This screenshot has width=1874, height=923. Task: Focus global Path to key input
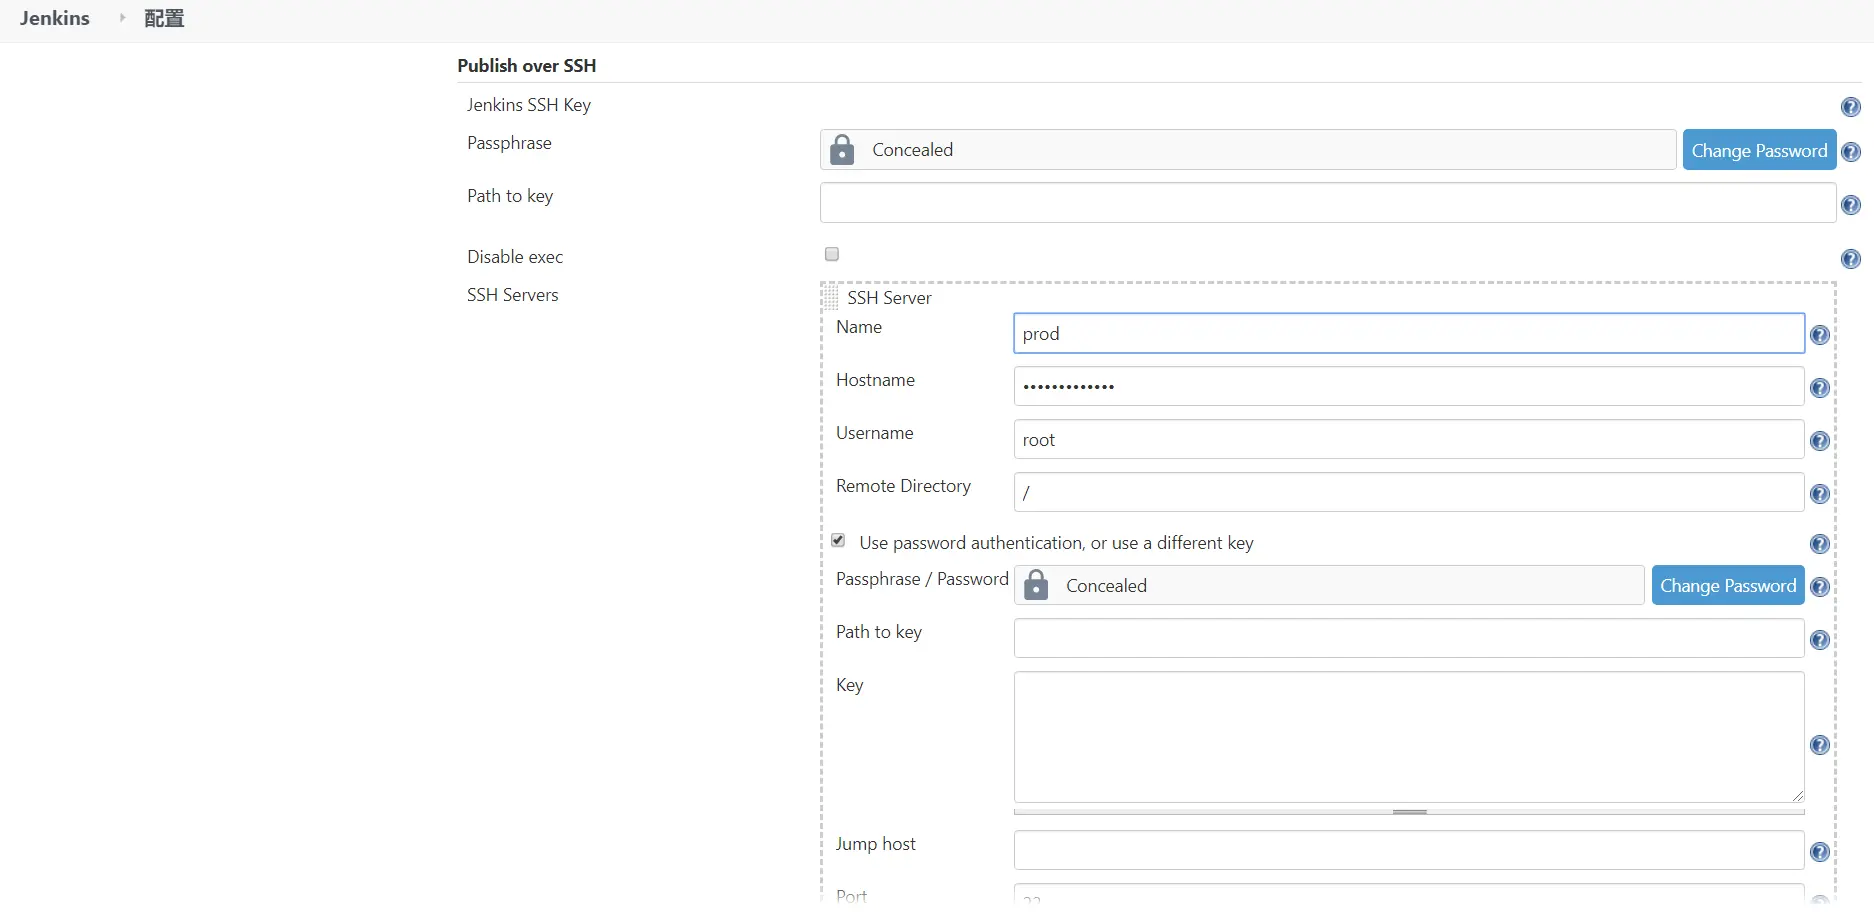1328,203
